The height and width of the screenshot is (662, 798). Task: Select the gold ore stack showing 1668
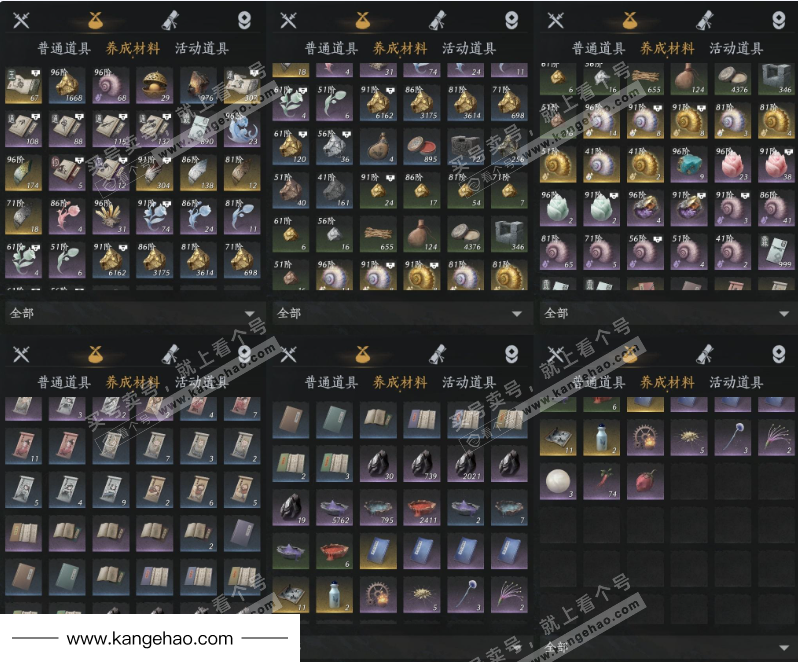pos(67,85)
